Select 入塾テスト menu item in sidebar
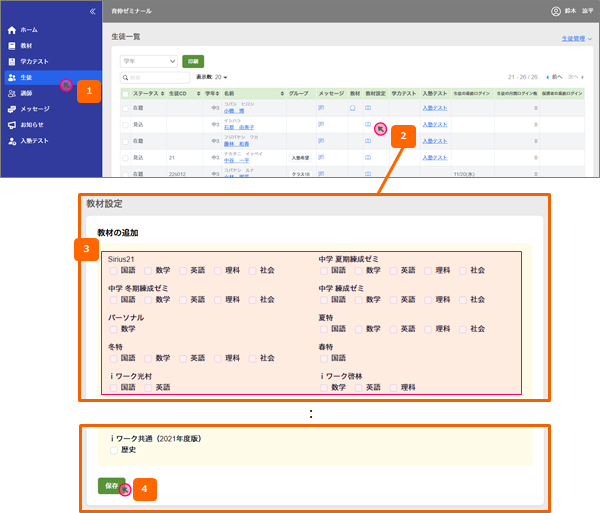The height and width of the screenshot is (513, 600). 34,141
